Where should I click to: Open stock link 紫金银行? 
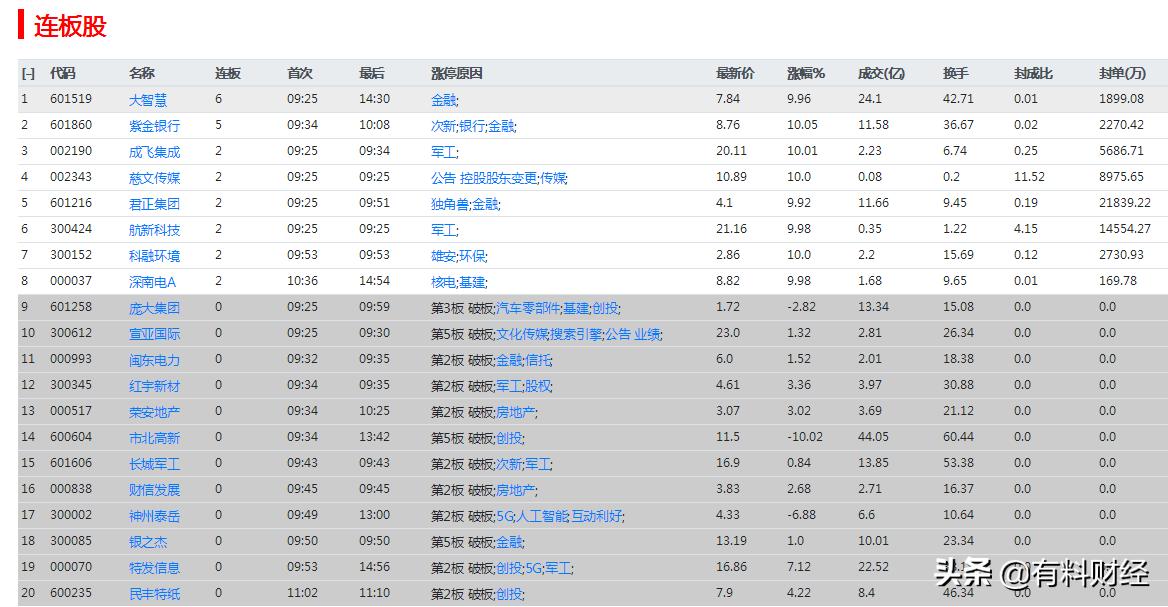154,126
